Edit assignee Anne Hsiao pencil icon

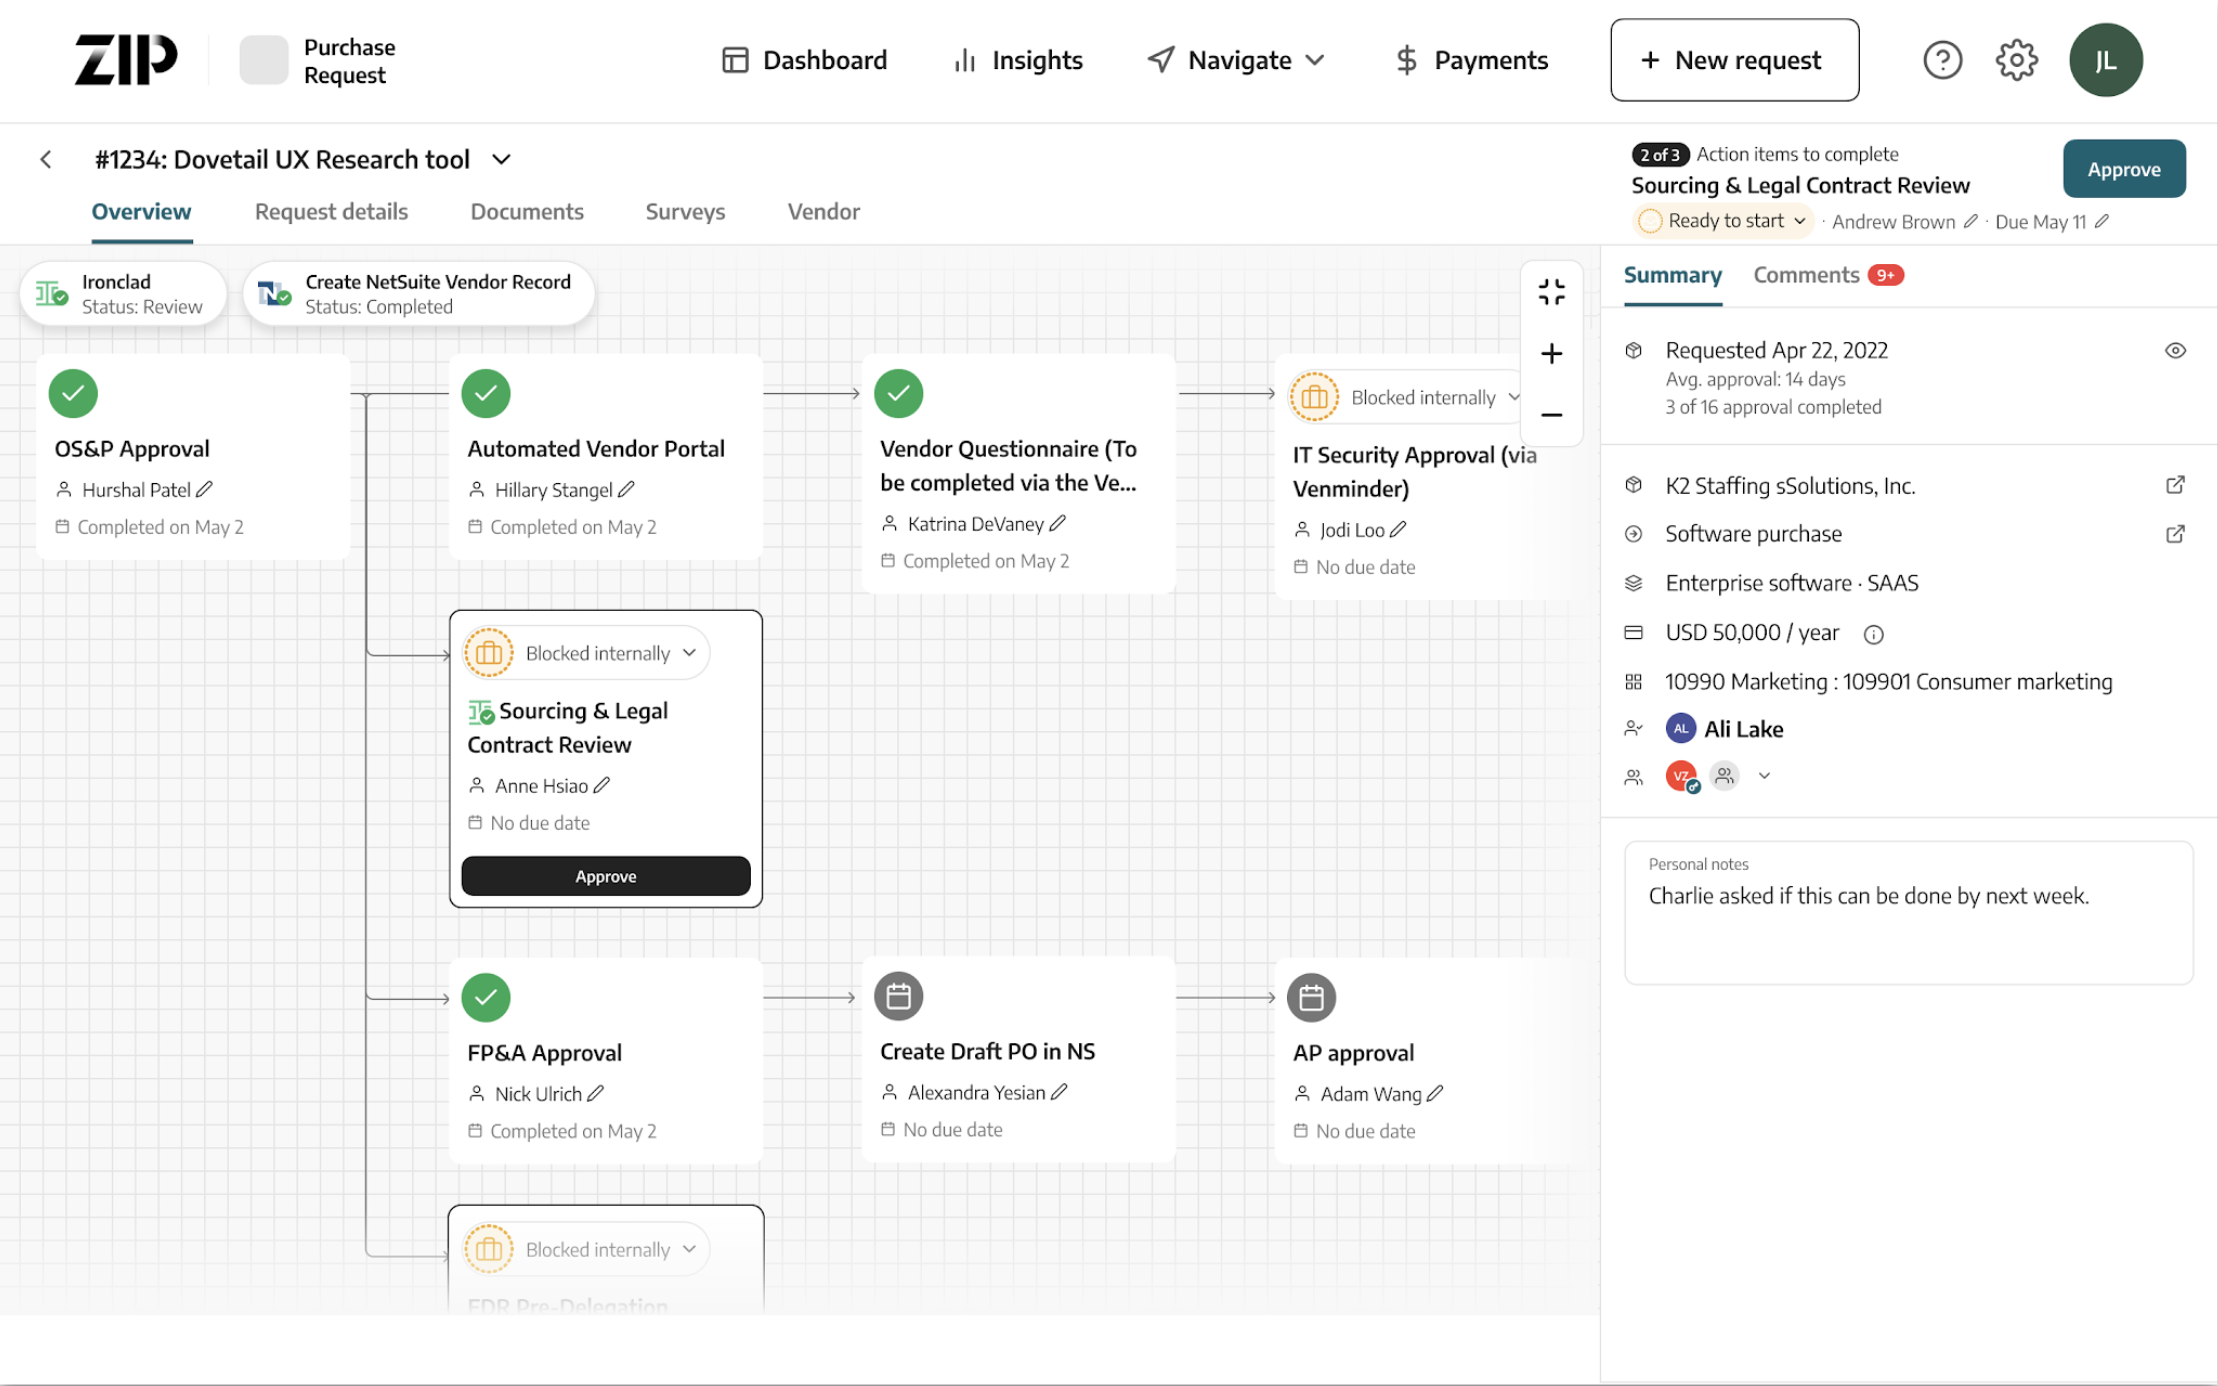(x=602, y=785)
